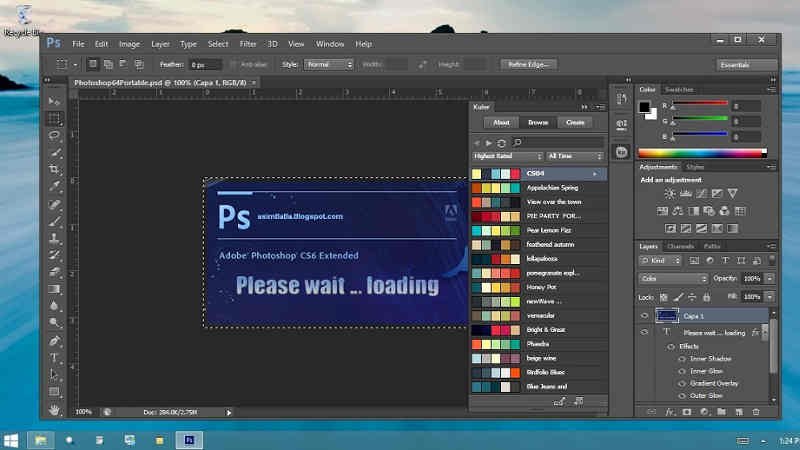Click the layer style fx button
Viewport: 800px width, 450px height.
(670, 412)
